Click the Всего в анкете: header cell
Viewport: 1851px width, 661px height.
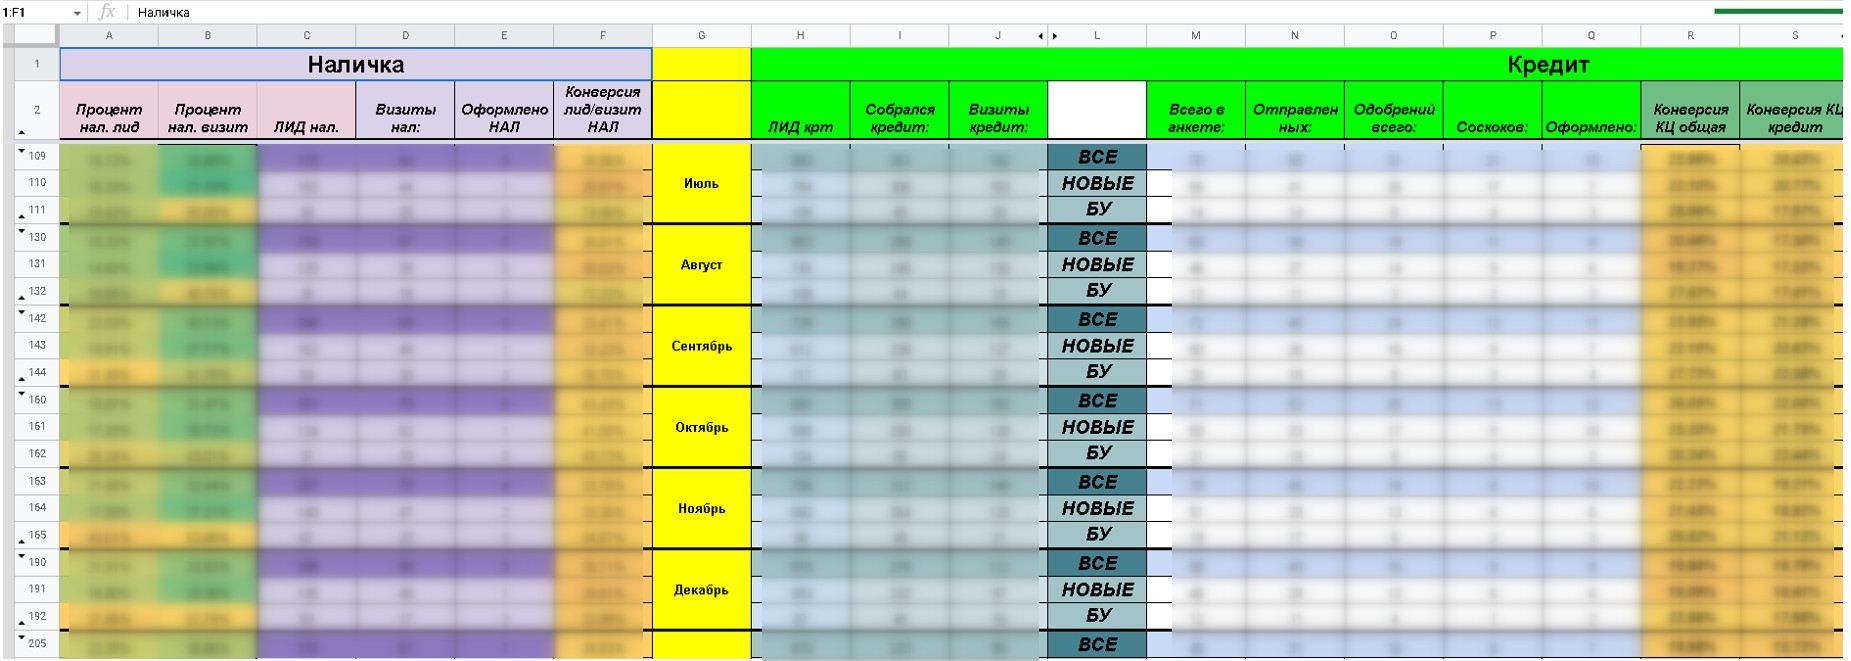point(1196,110)
